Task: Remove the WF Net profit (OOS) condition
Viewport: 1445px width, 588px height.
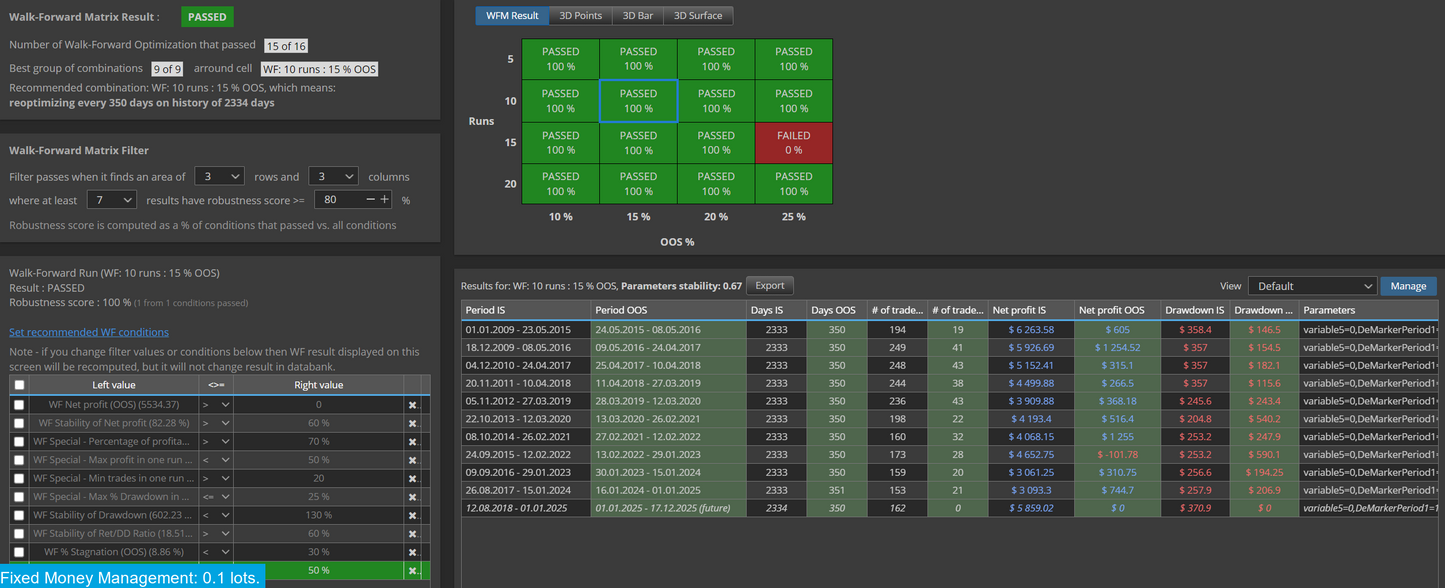Action: click(x=412, y=405)
